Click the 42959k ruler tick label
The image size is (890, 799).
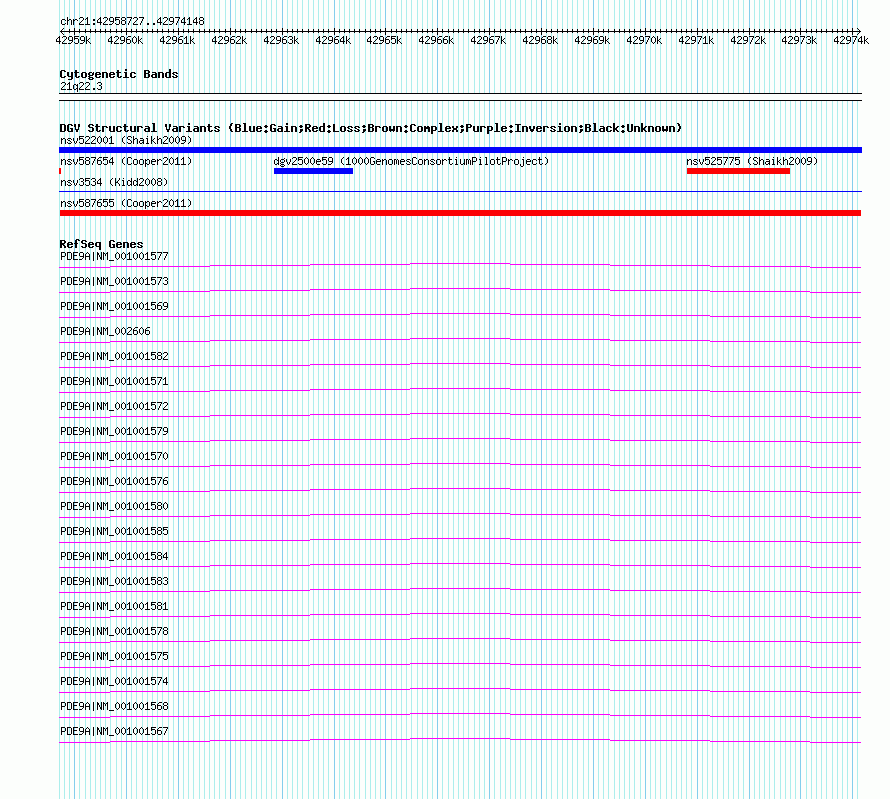[73, 40]
